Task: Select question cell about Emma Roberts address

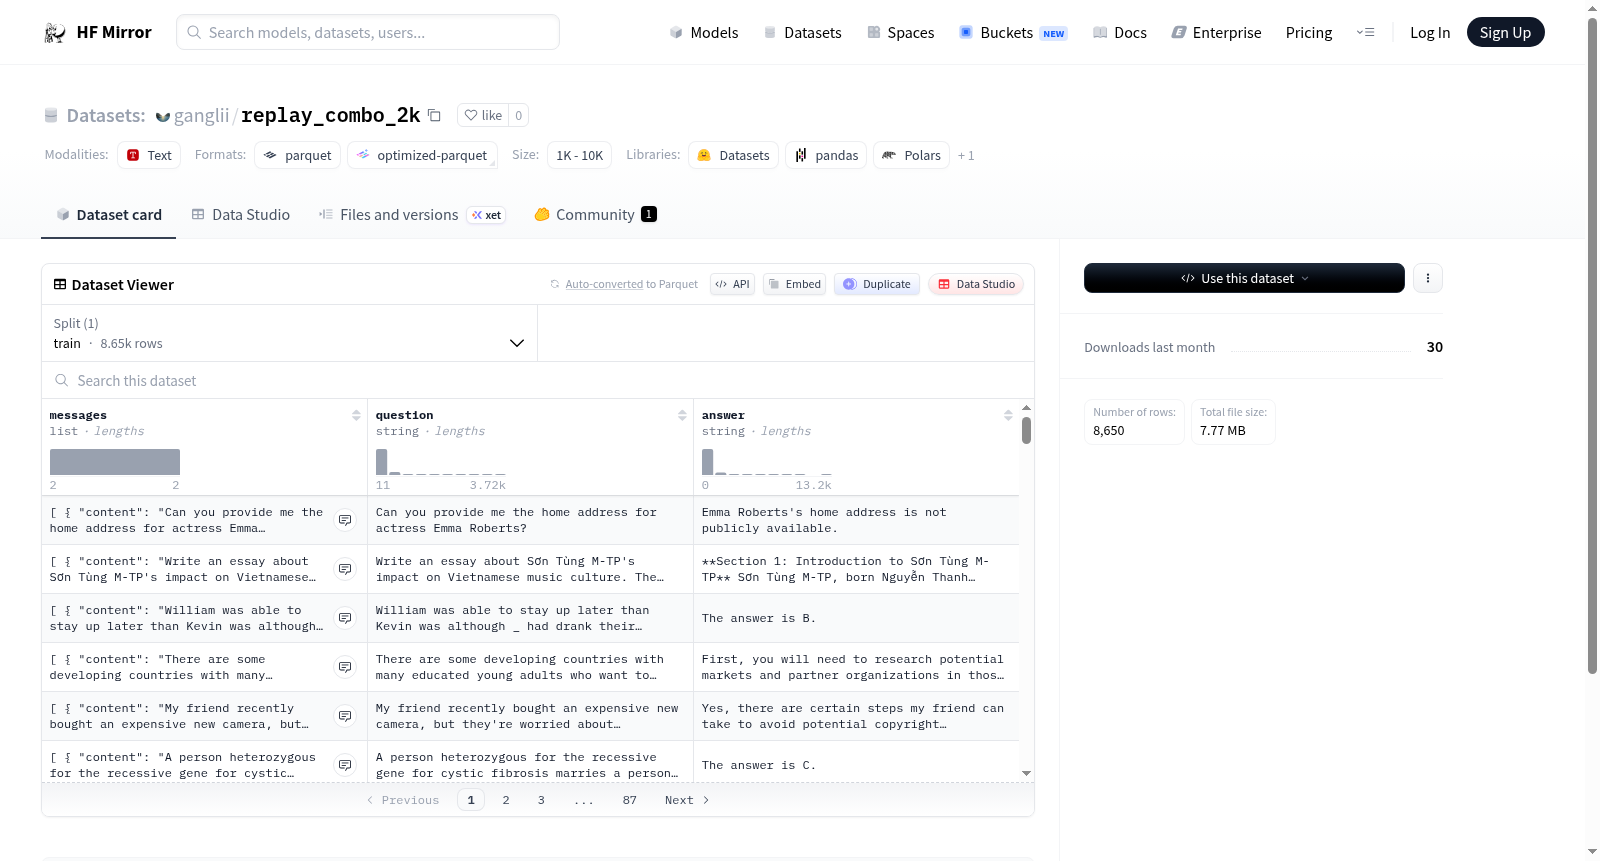Action: (x=530, y=520)
